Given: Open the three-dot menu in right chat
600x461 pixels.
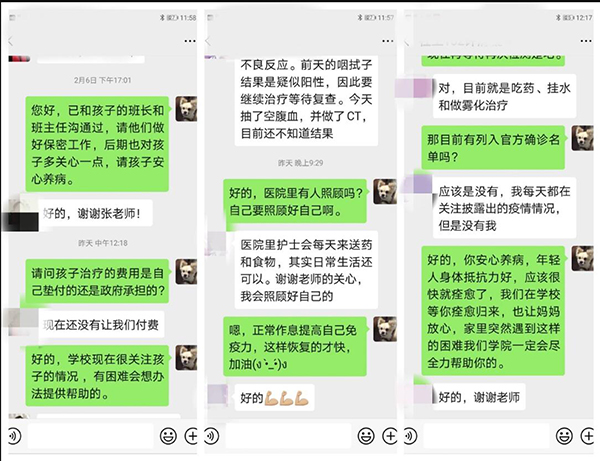Looking at the screenshot, I should [x=586, y=41].
